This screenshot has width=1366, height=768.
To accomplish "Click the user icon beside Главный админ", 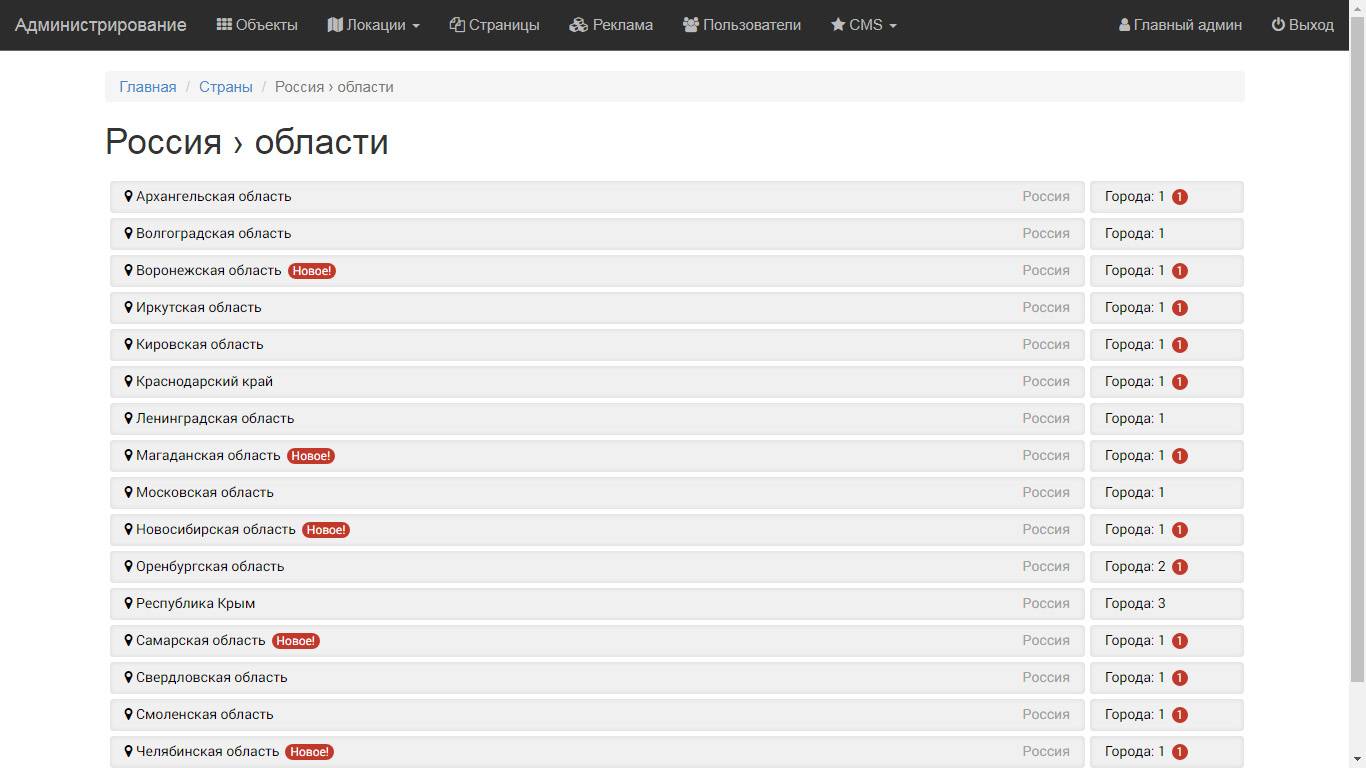I will pyautogui.click(x=1124, y=25).
